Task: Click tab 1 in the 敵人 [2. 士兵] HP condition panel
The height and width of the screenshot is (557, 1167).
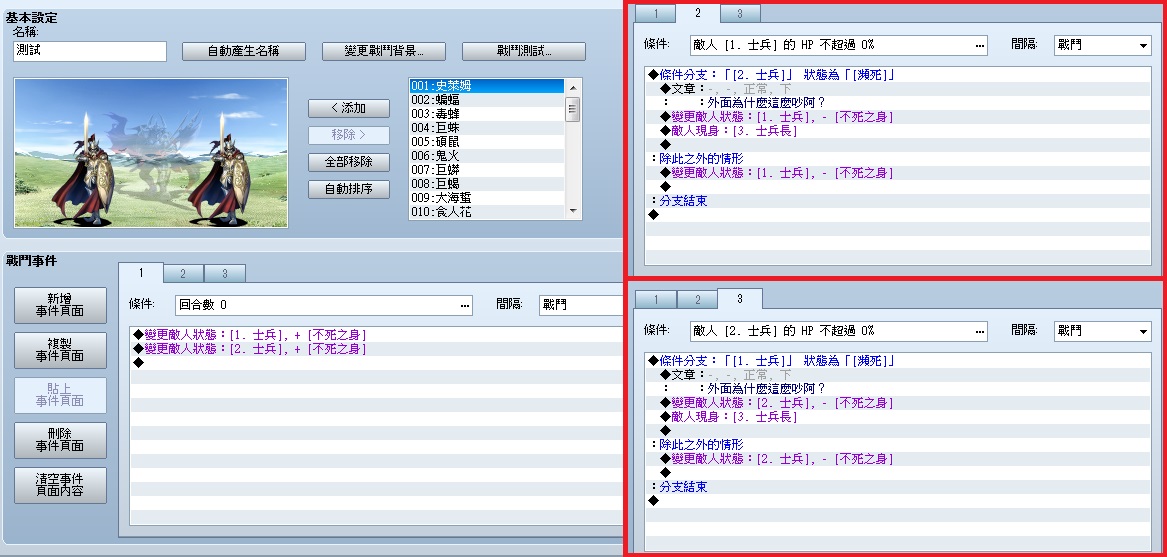Action: 655,299
